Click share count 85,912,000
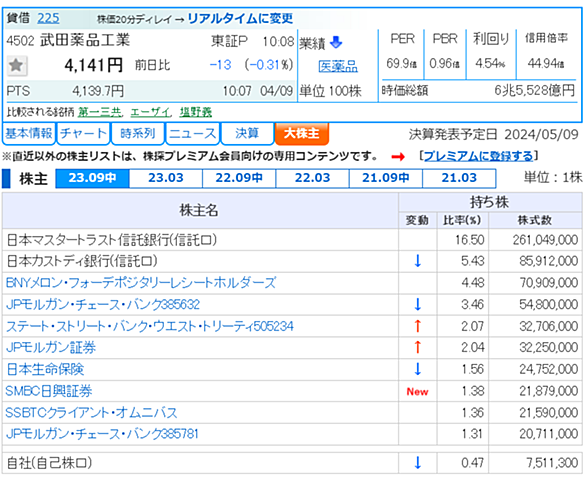Viewport: 586px width, 480px height. [x=549, y=261]
